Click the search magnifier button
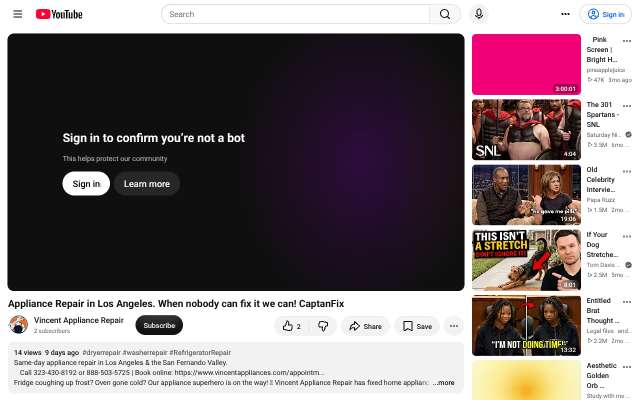Screen dimensions: 640x400 click(x=445, y=14)
